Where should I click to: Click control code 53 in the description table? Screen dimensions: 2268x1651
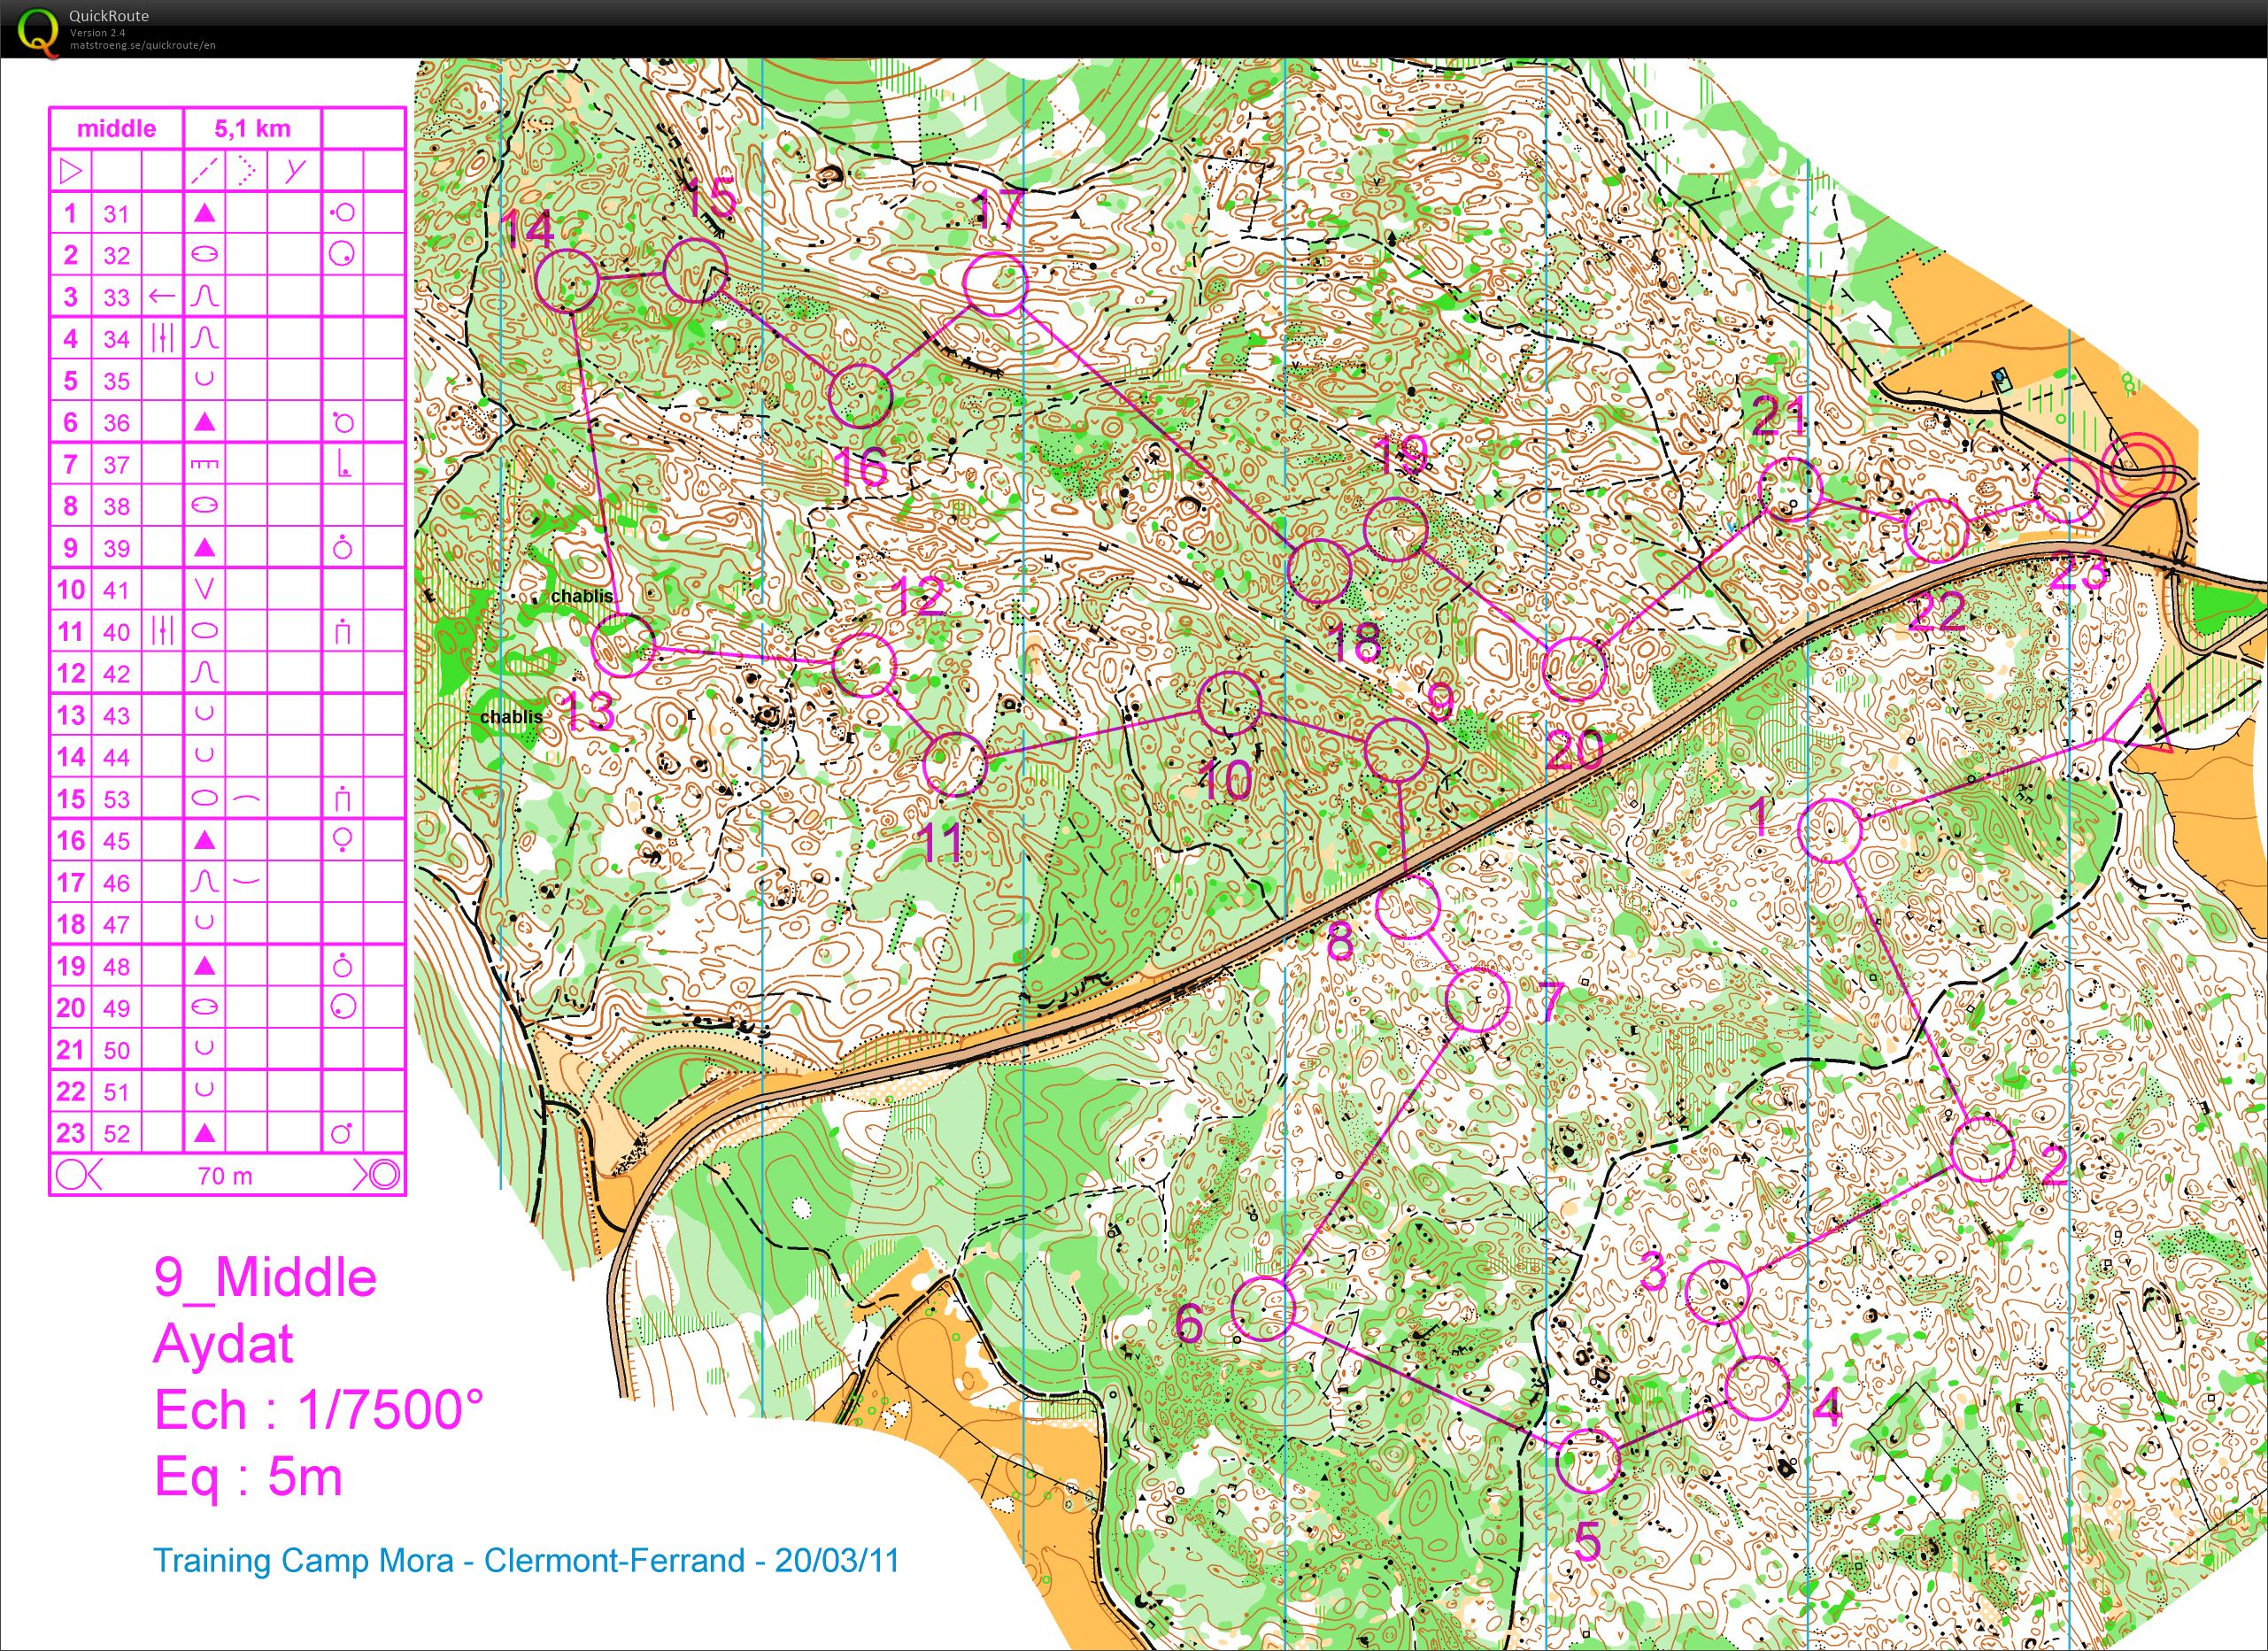click(117, 799)
